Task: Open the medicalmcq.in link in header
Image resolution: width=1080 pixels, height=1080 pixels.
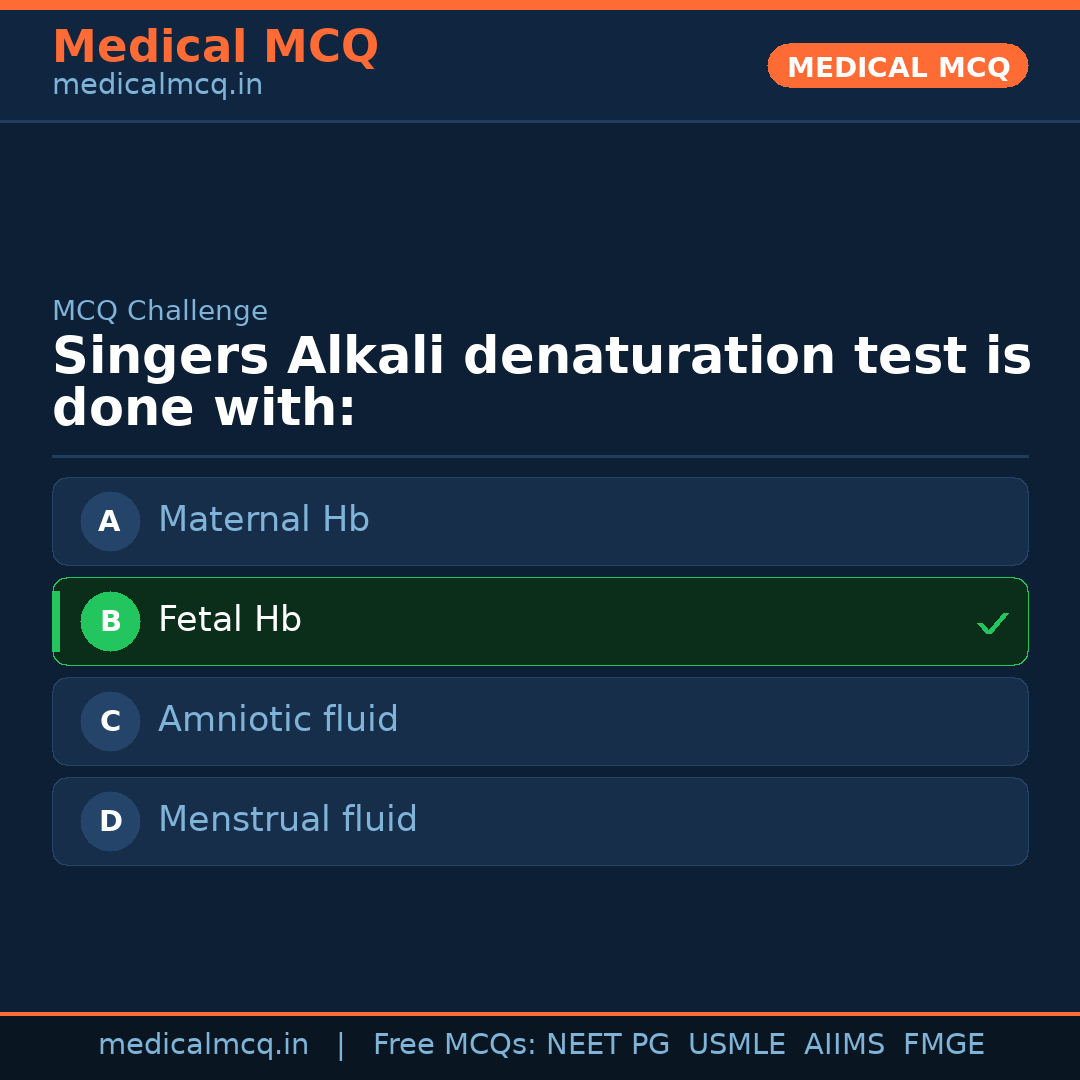Action: pyautogui.click(x=157, y=84)
